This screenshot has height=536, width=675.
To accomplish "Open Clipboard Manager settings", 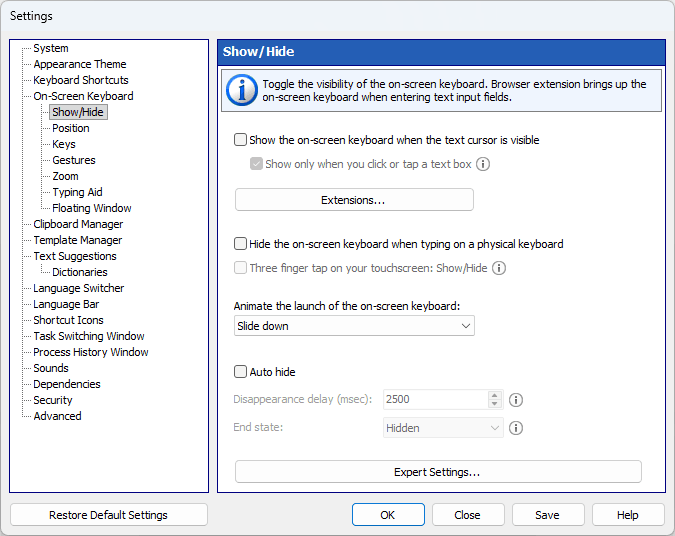I will click(78, 224).
